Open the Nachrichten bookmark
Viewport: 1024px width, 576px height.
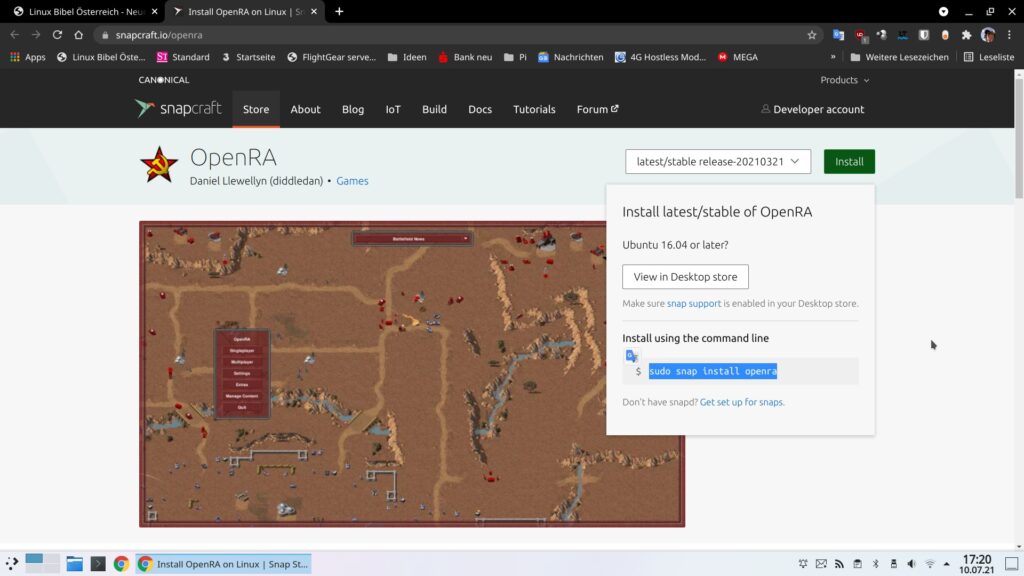coord(570,57)
